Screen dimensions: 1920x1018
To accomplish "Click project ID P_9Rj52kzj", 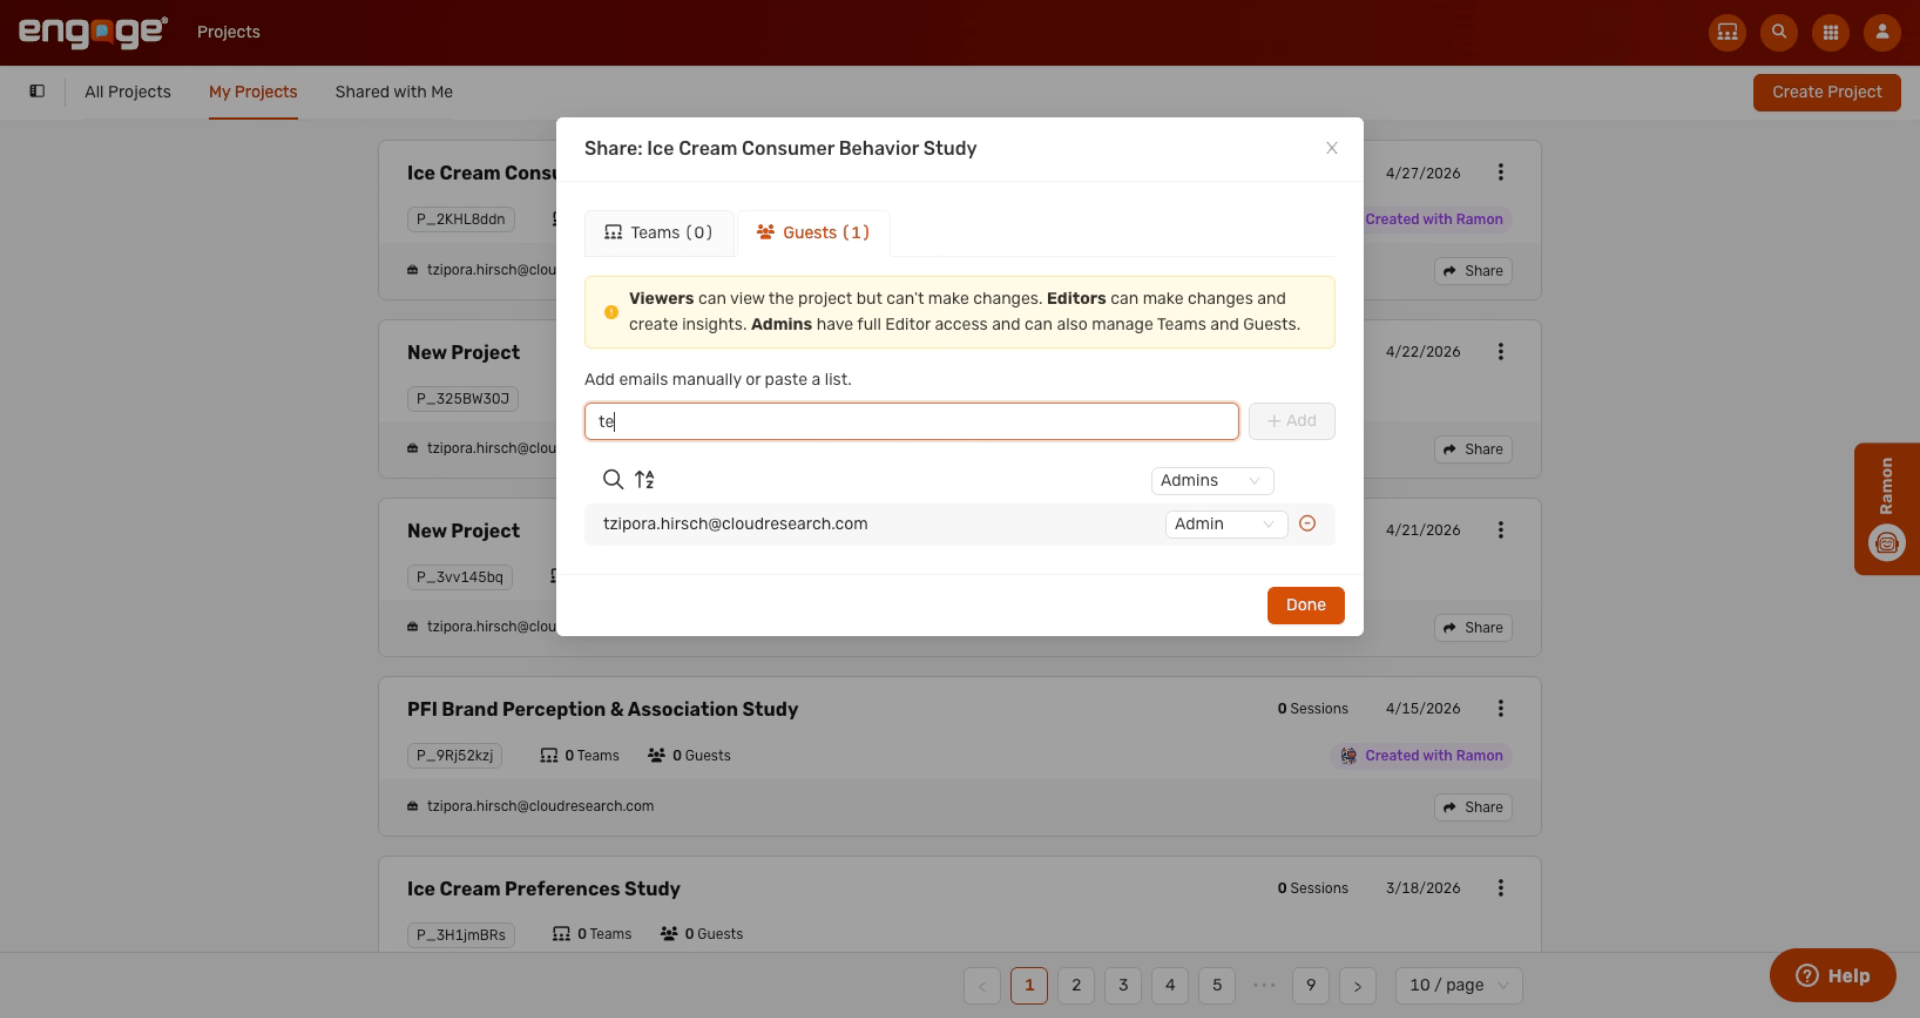I will pyautogui.click(x=455, y=756).
